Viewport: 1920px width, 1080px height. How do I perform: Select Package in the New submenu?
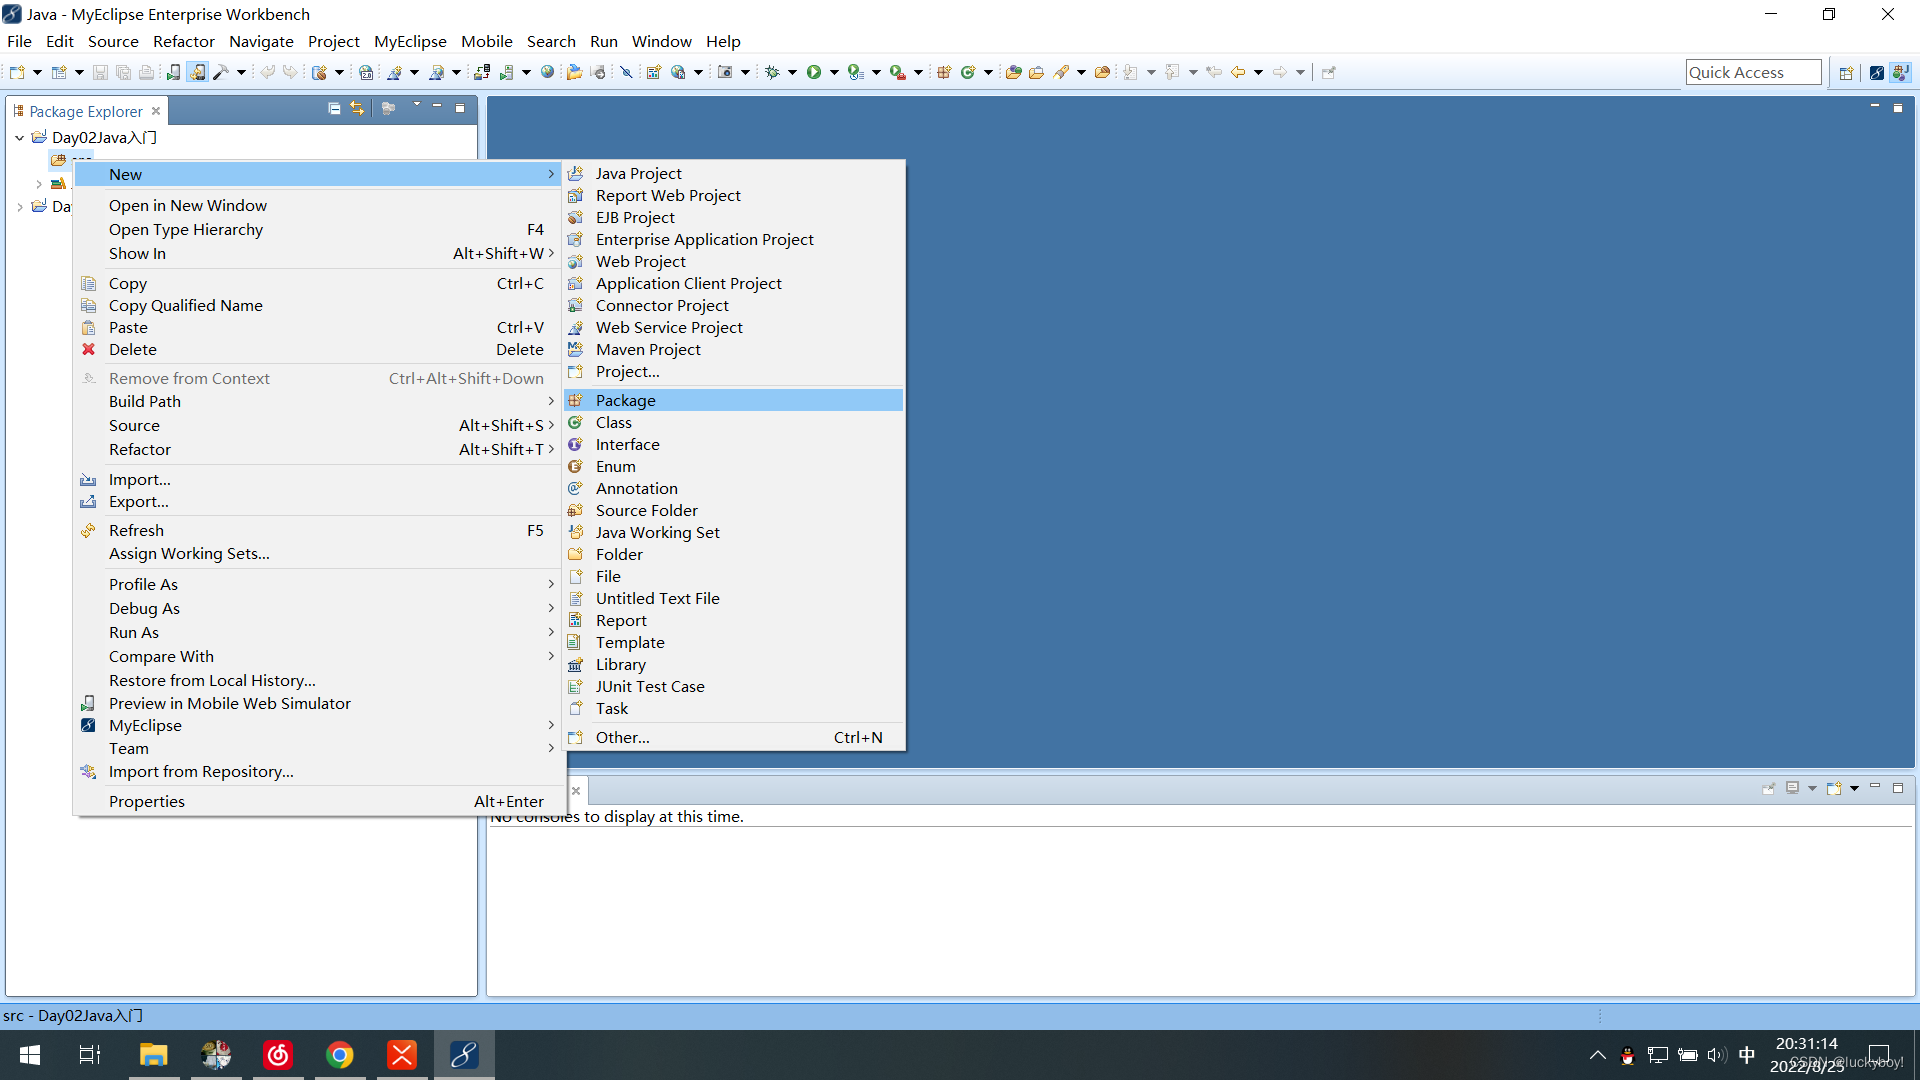point(626,400)
